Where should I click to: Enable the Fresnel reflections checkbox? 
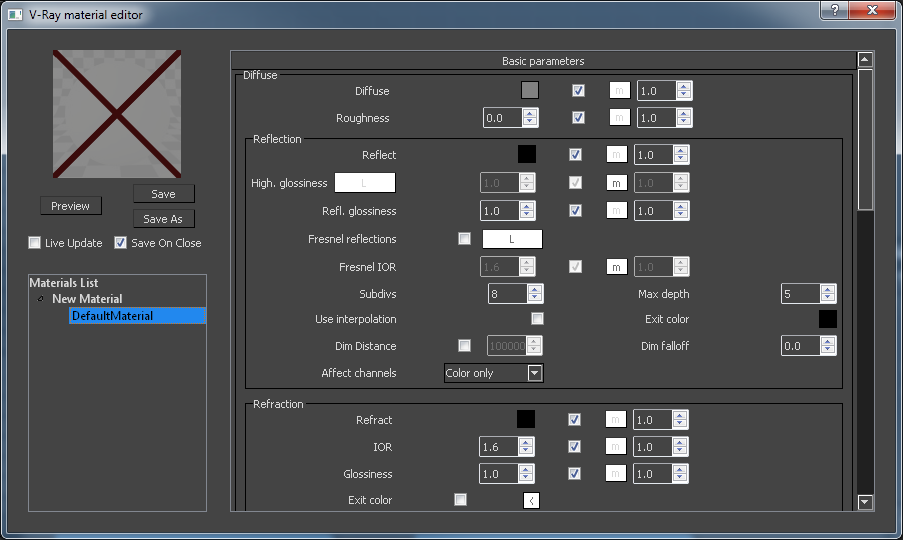464,238
